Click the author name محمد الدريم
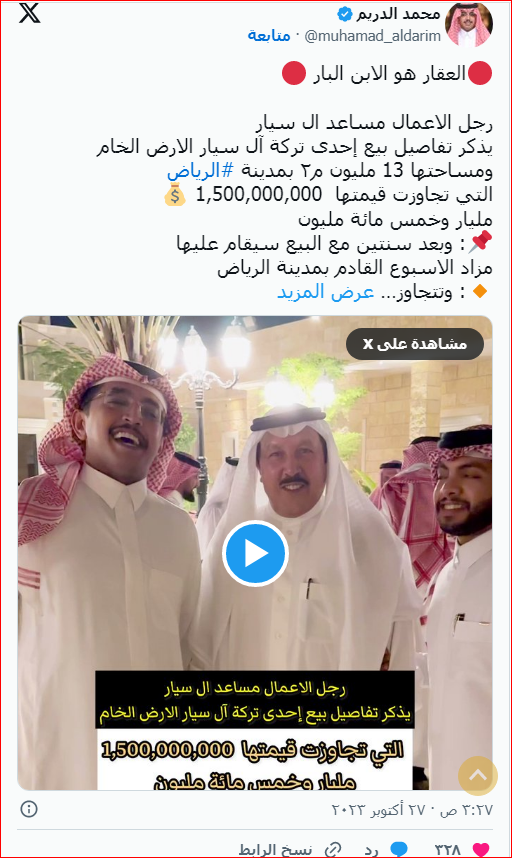The height and width of the screenshot is (858, 512). pos(399,13)
